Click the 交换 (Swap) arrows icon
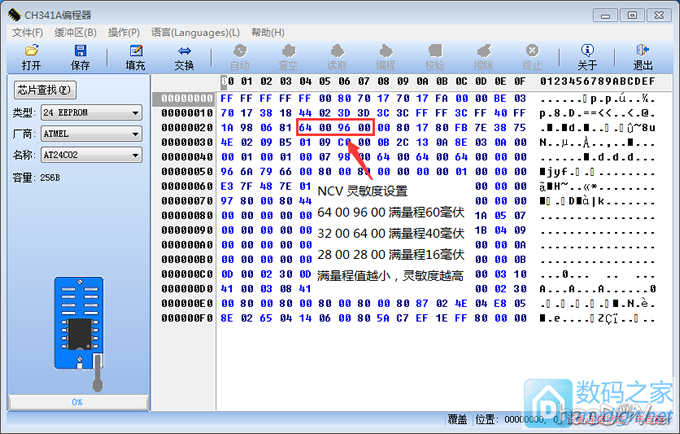The width and height of the screenshot is (680, 434). (x=184, y=56)
